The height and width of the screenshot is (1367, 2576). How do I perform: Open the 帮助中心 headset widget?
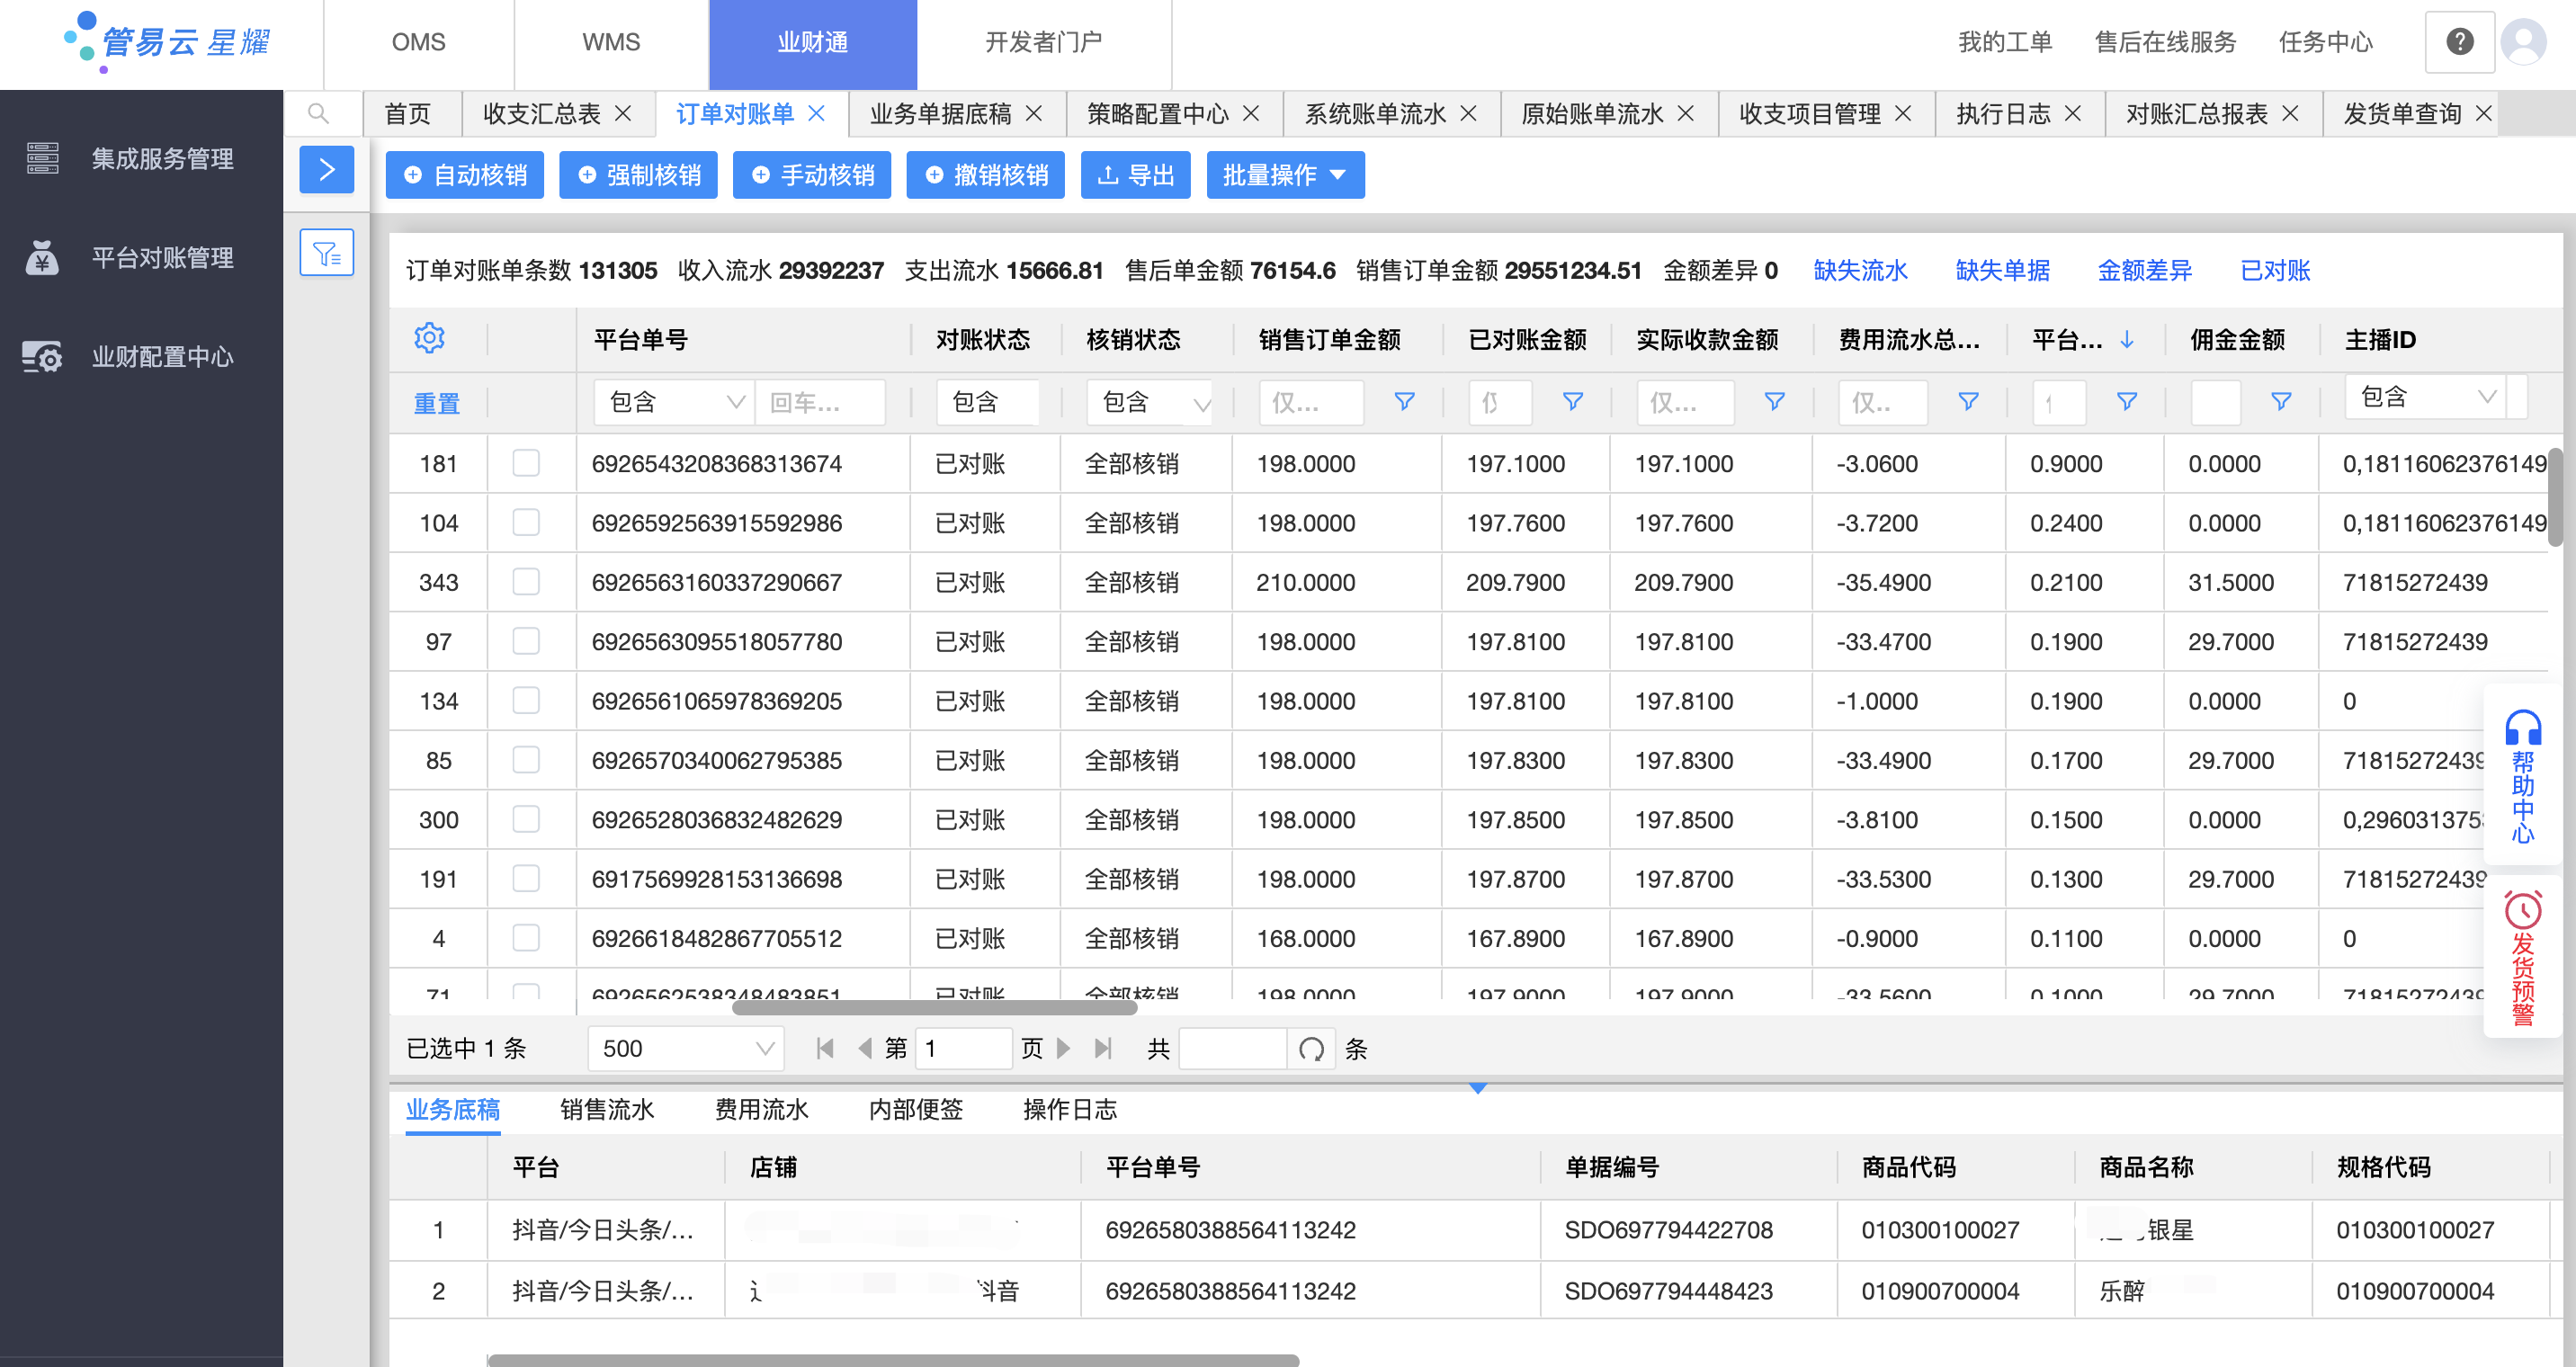2522,776
